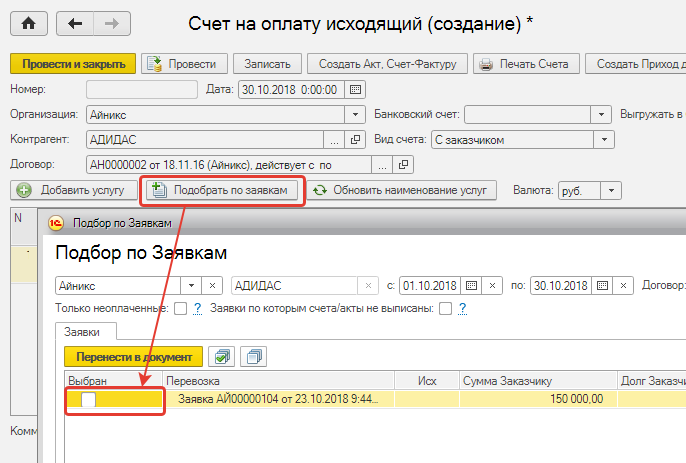Expand the Валюта dropdown
This screenshot has width=686, height=463.
point(611,191)
